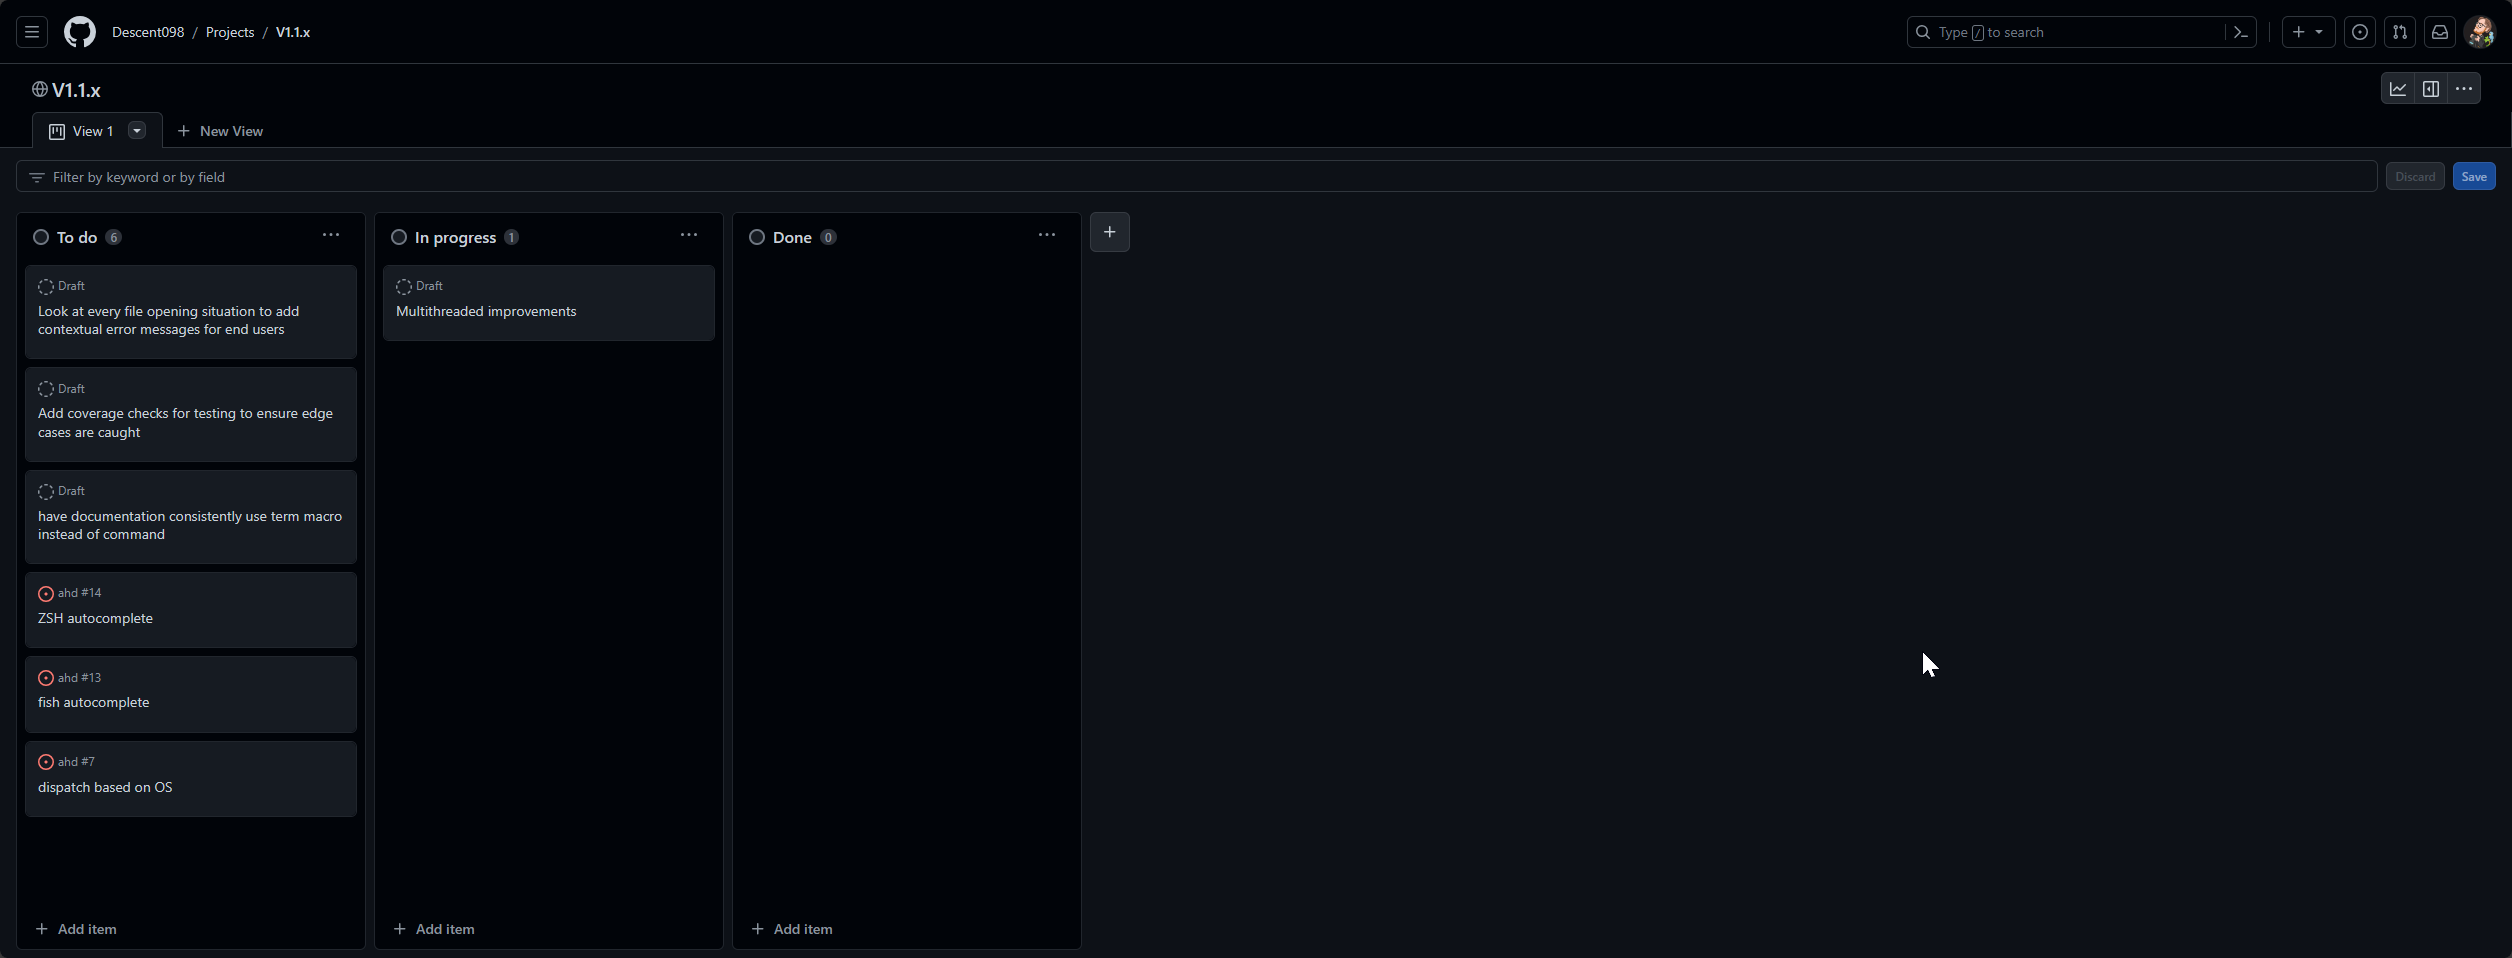Open have documentation consistently use macro draft

tap(190, 526)
